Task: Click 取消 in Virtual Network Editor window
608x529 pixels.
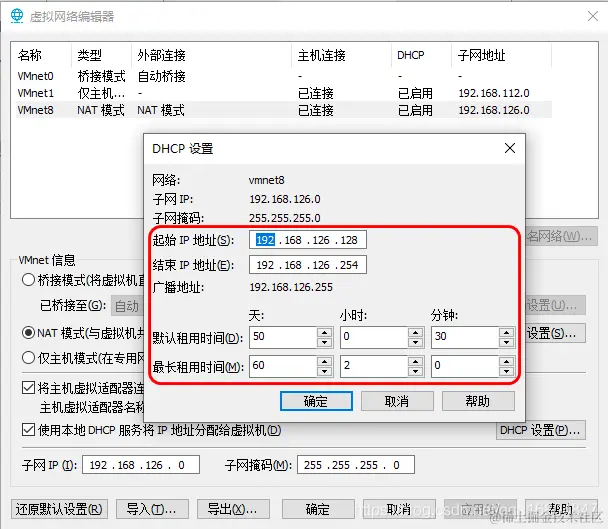Action: pyautogui.click(x=399, y=509)
